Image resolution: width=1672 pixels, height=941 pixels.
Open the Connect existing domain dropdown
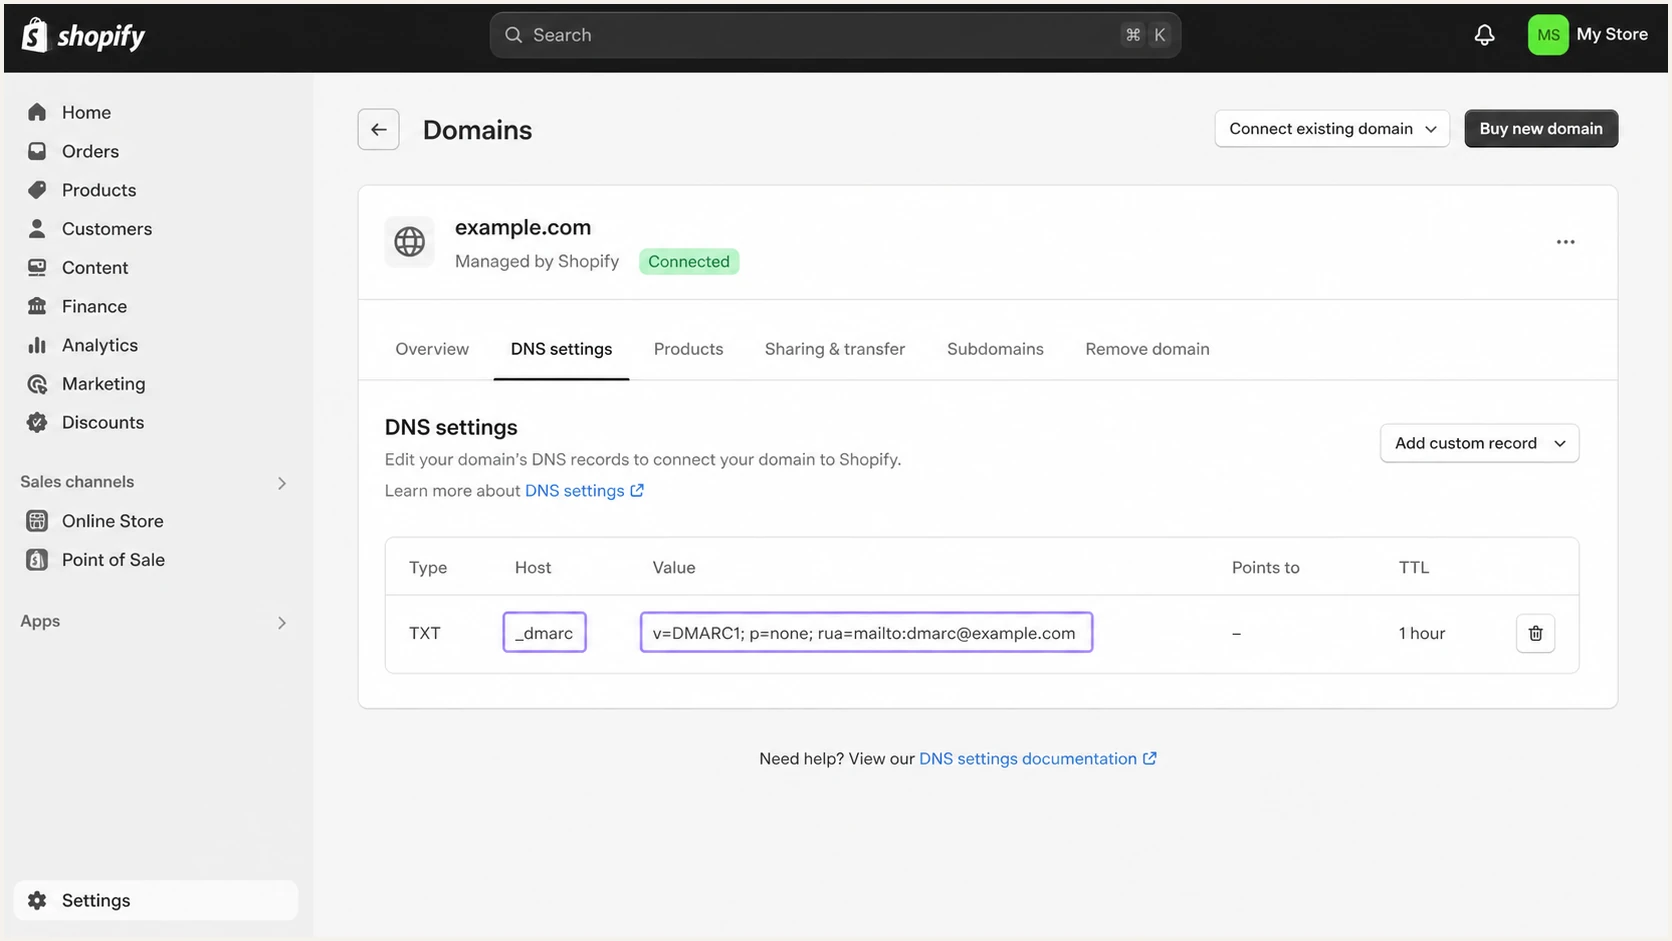click(x=1332, y=129)
